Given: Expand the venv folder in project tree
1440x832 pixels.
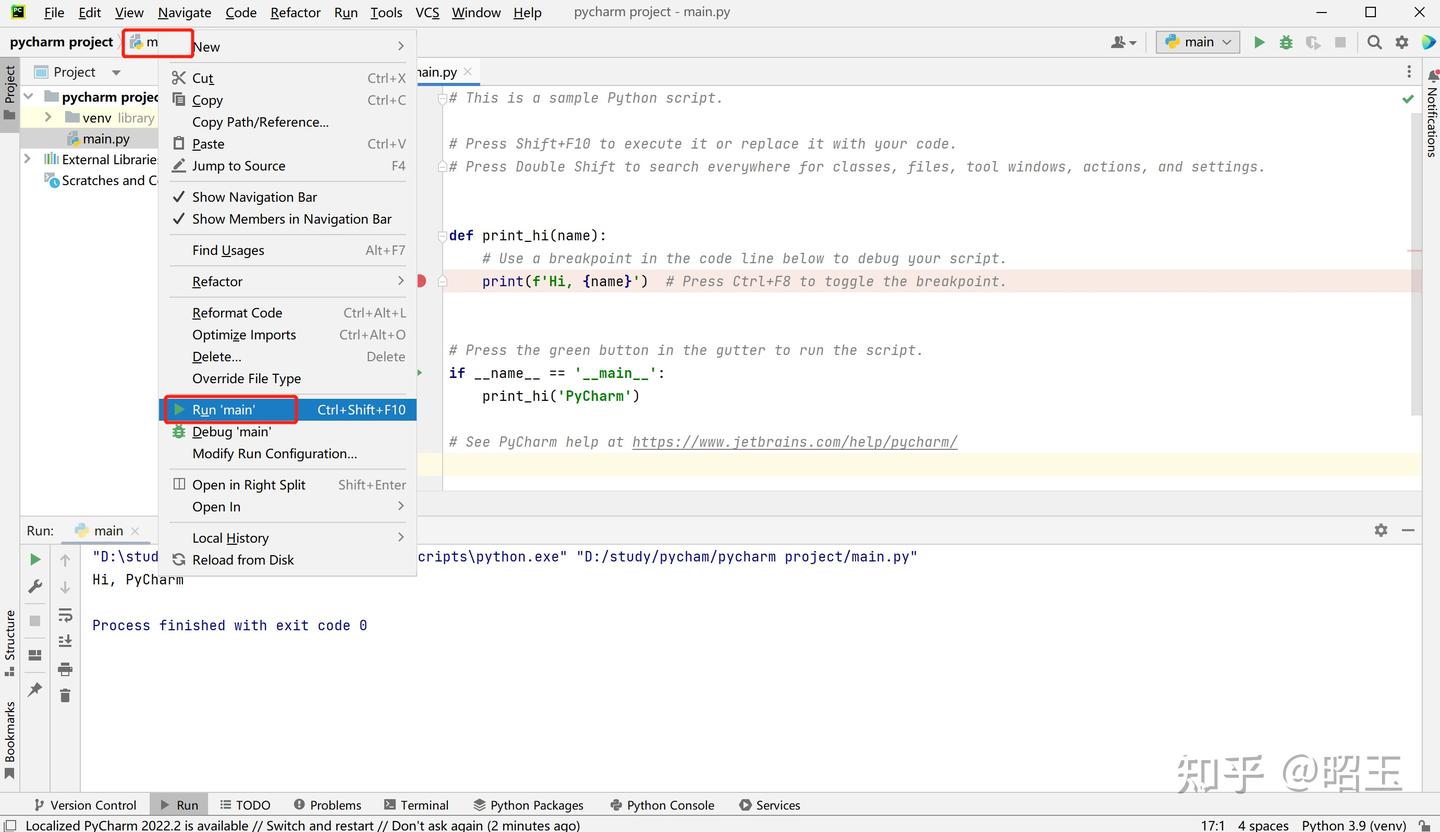Looking at the screenshot, I should pyautogui.click(x=47, y=117).
